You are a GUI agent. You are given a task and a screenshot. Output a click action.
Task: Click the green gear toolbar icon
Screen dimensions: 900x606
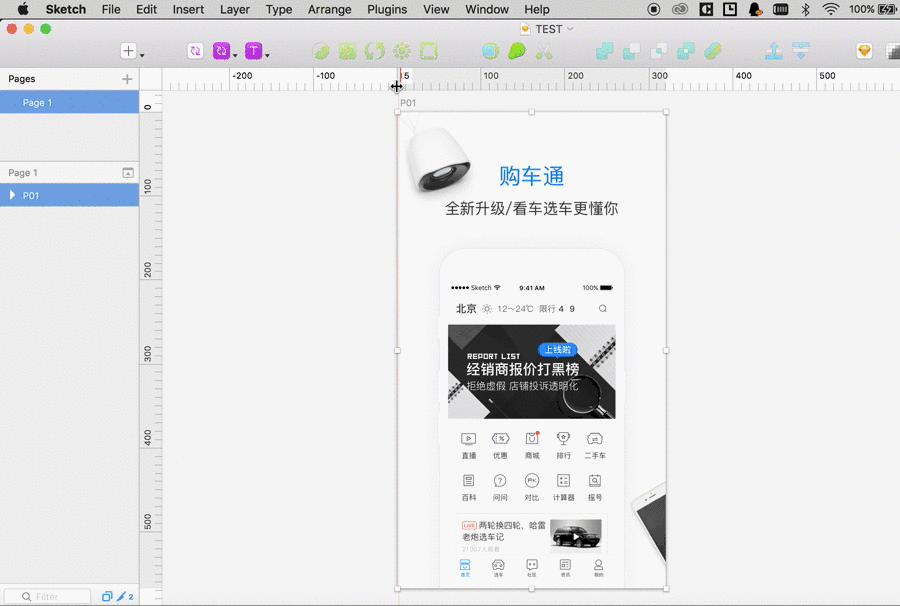point(402,51)
